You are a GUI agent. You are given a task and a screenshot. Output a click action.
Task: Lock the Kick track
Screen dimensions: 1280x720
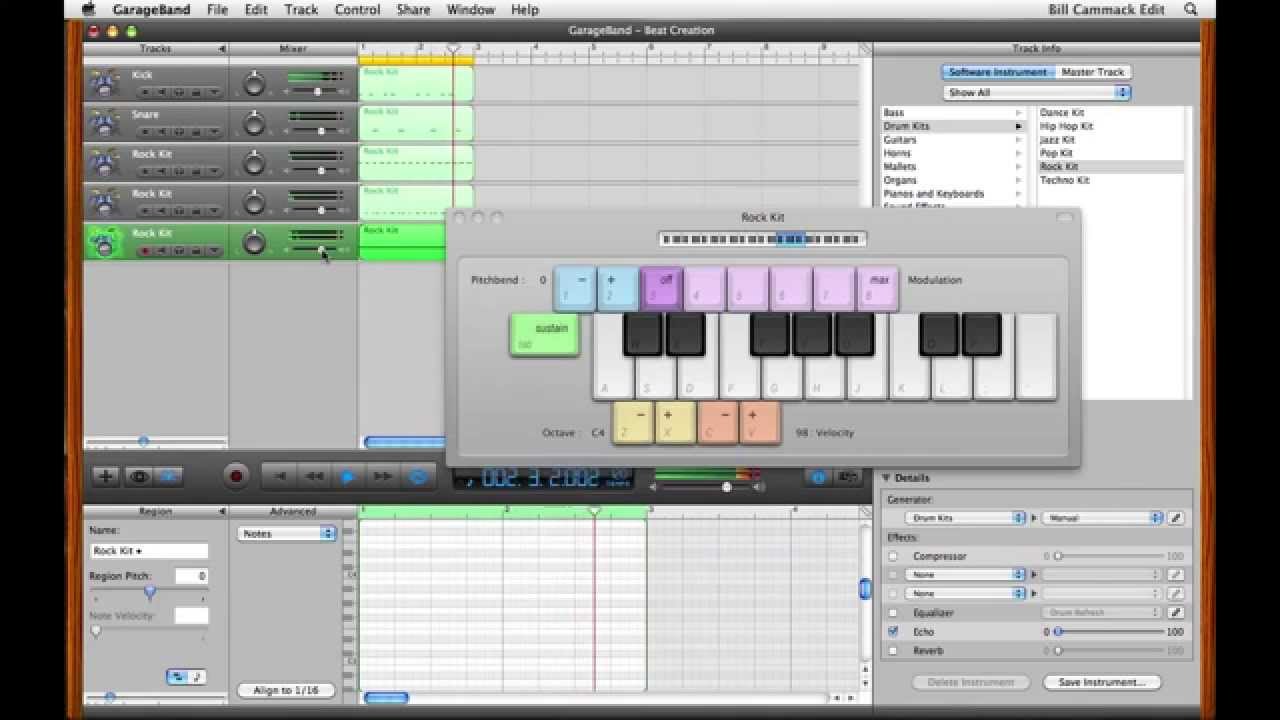197,93
